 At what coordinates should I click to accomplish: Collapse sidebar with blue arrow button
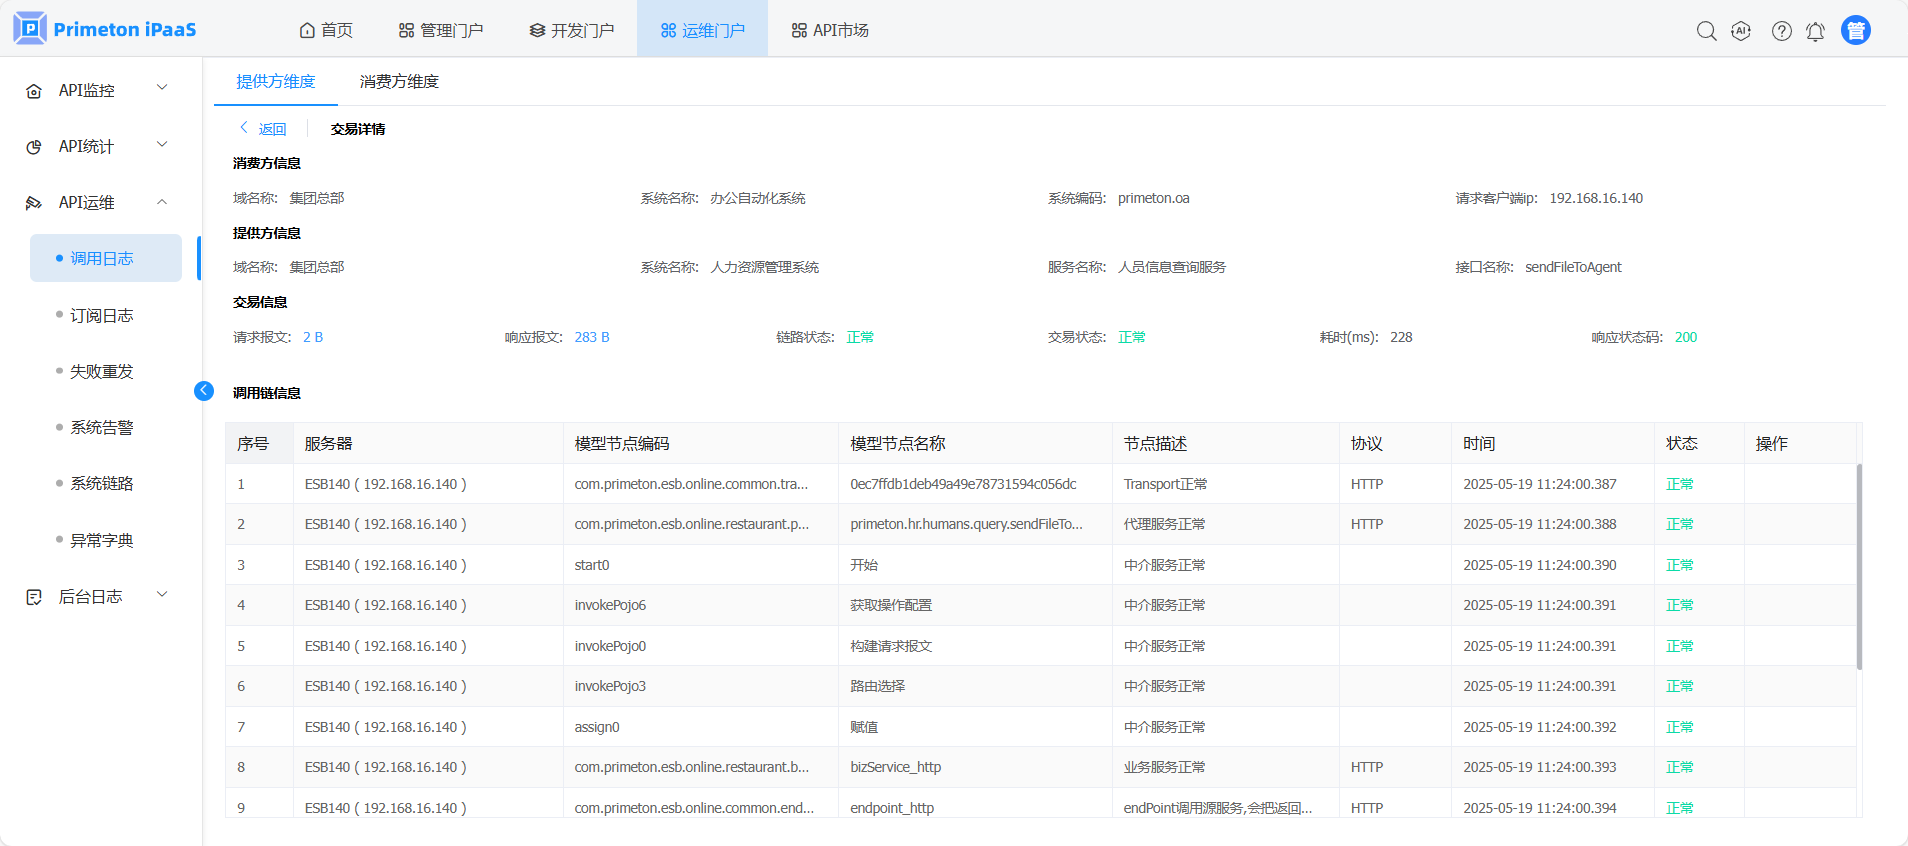pyautogui.click(x=204, y=391)
